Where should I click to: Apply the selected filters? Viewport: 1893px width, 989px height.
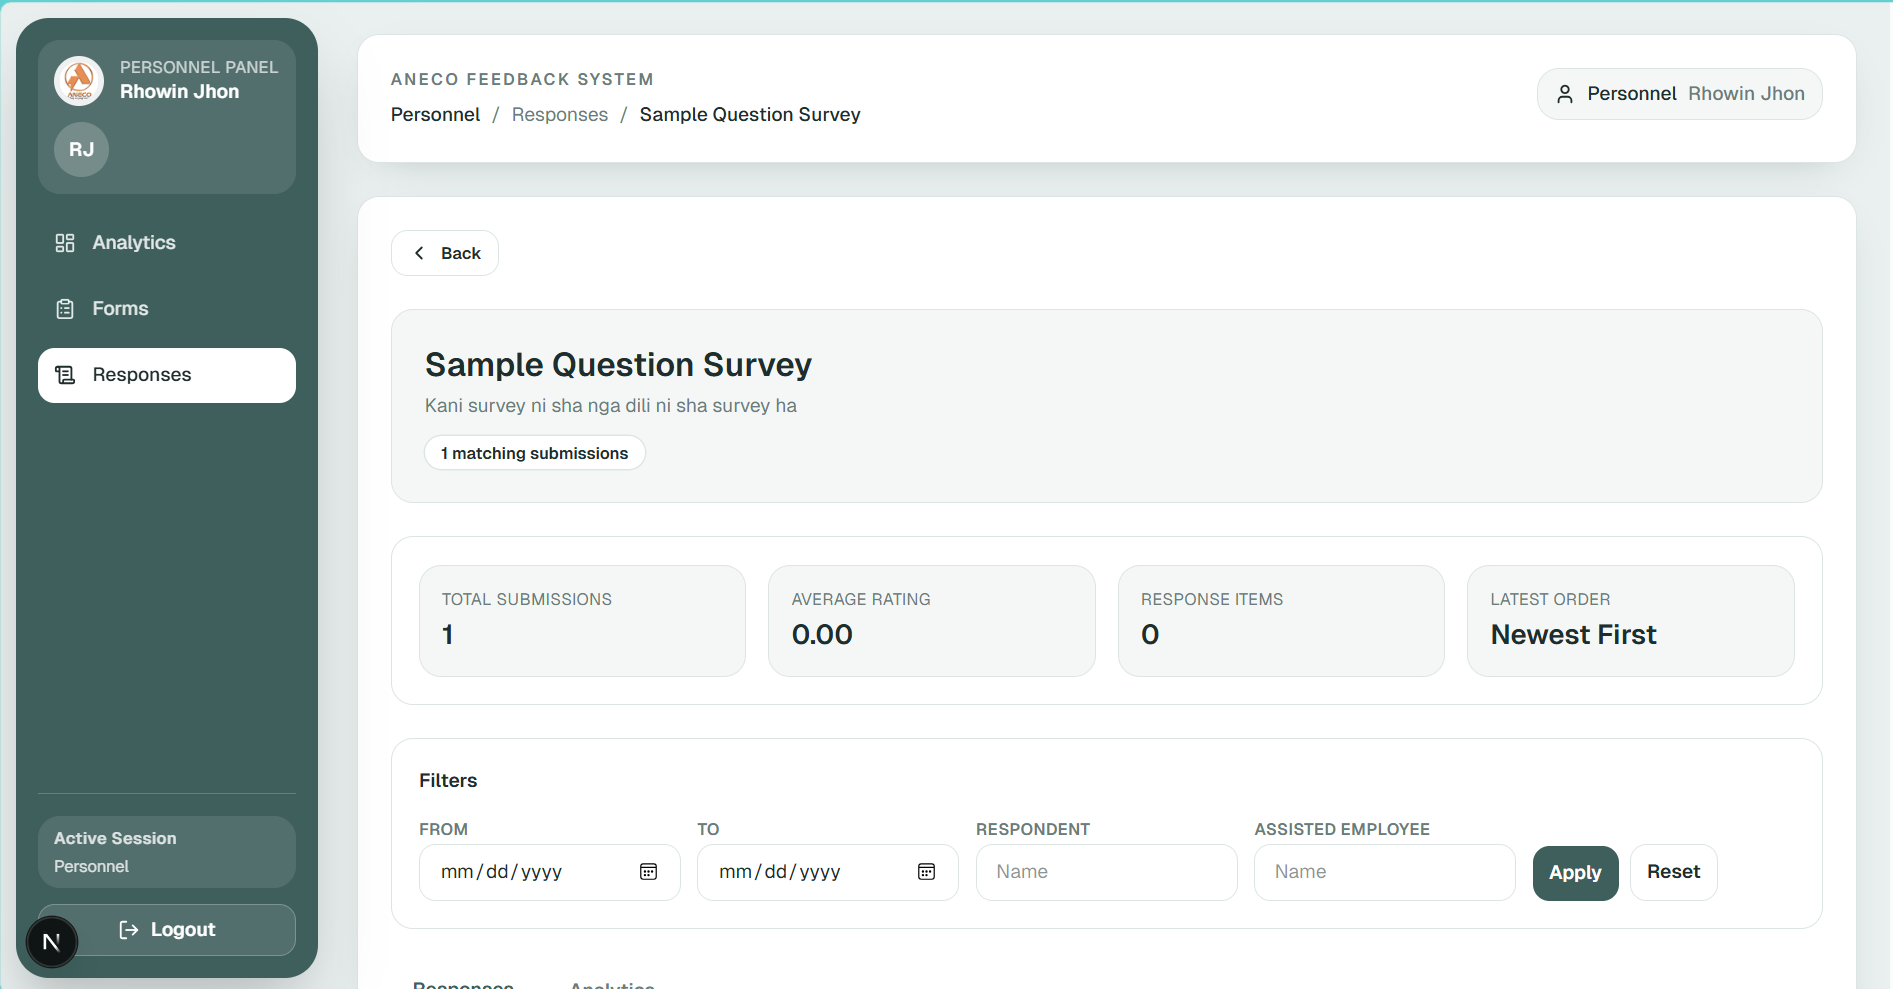coord(1575,873)
